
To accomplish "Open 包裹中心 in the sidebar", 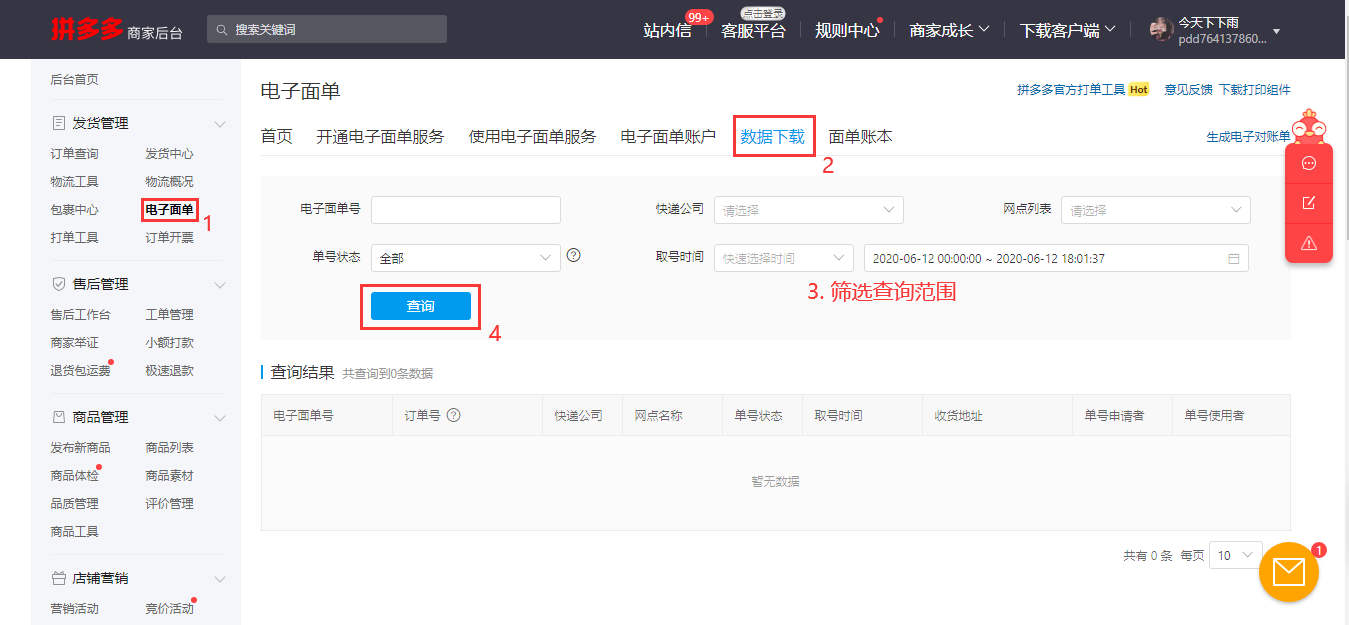I will coord(75,210).
